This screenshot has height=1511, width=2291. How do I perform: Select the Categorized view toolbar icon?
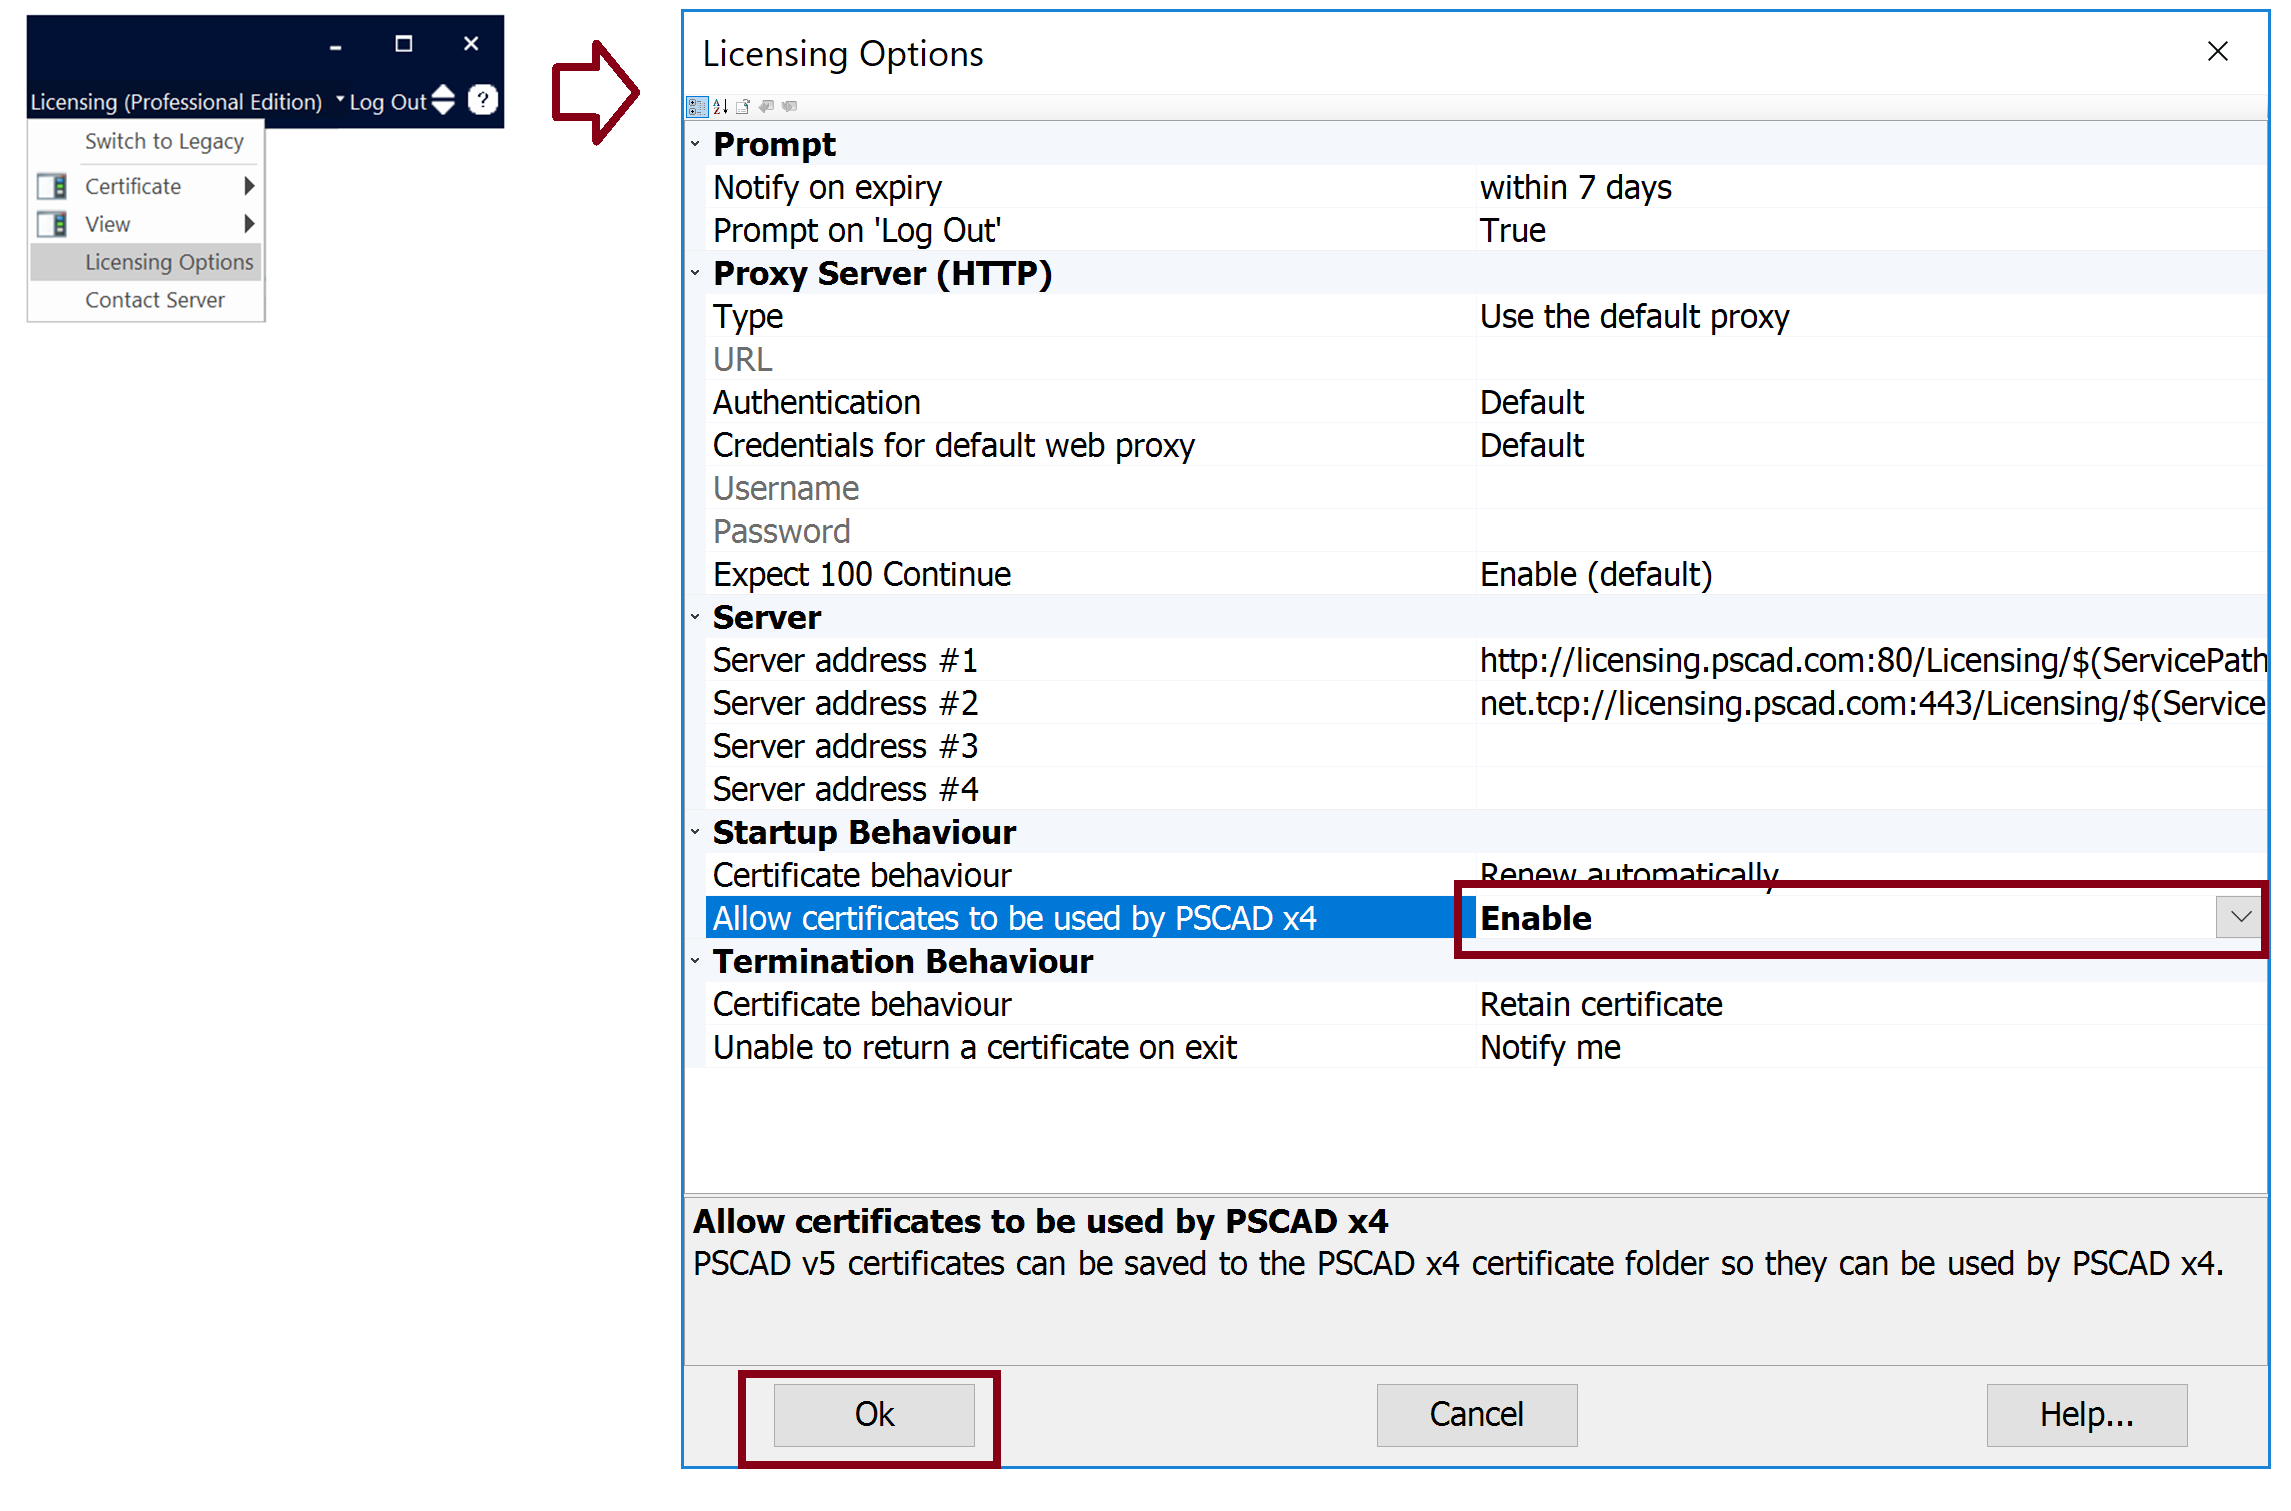tap(697, 107)
